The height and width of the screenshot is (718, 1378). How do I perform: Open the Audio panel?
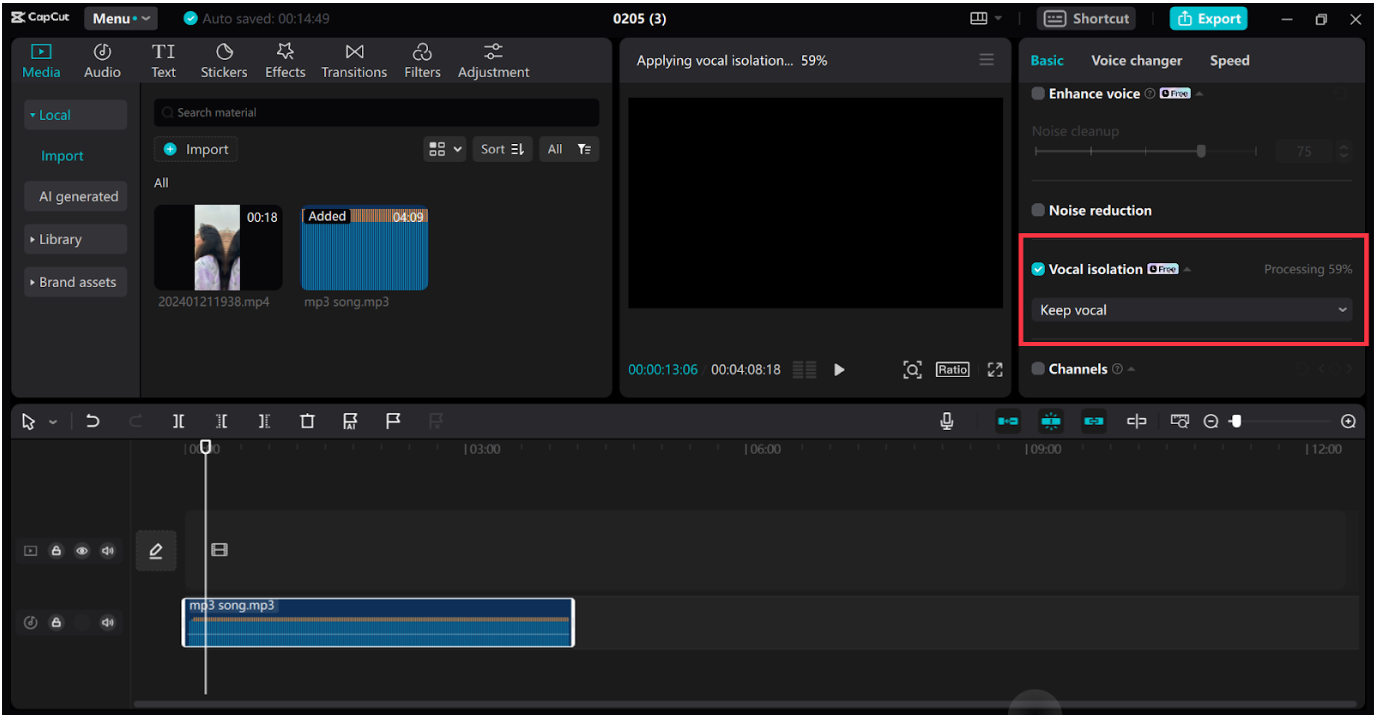pos(102,61)
